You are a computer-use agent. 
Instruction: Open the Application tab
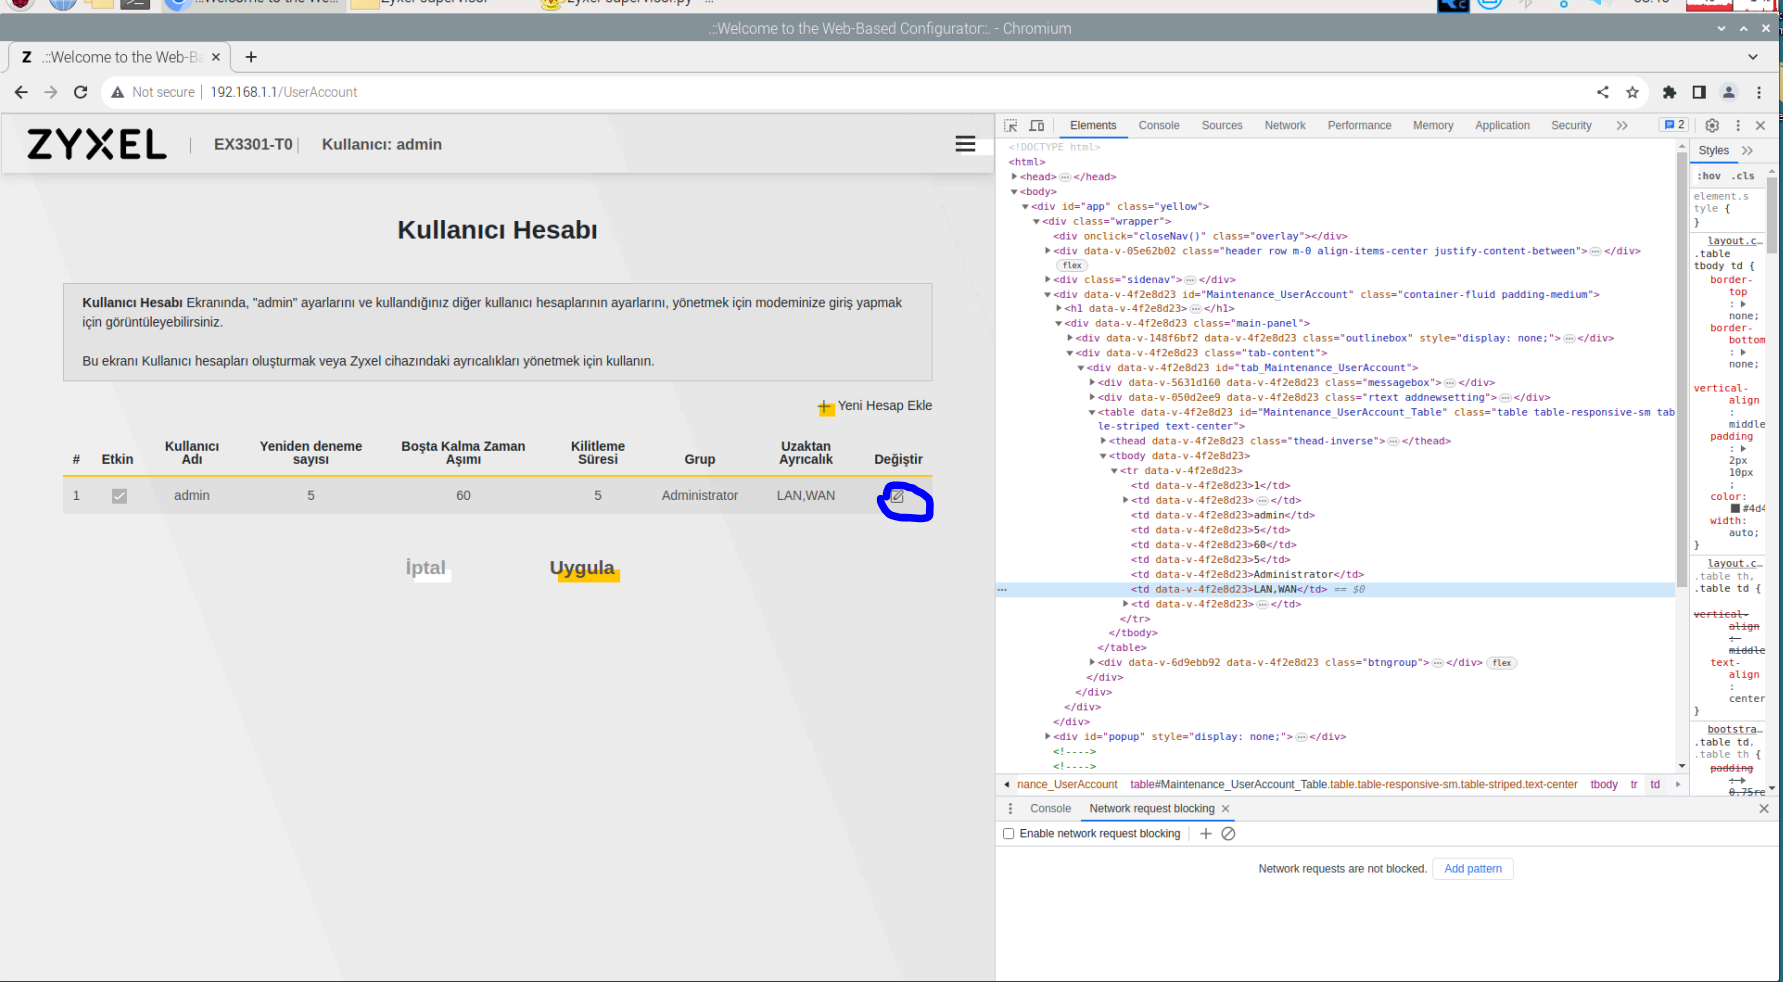(x=1502, y=126)
